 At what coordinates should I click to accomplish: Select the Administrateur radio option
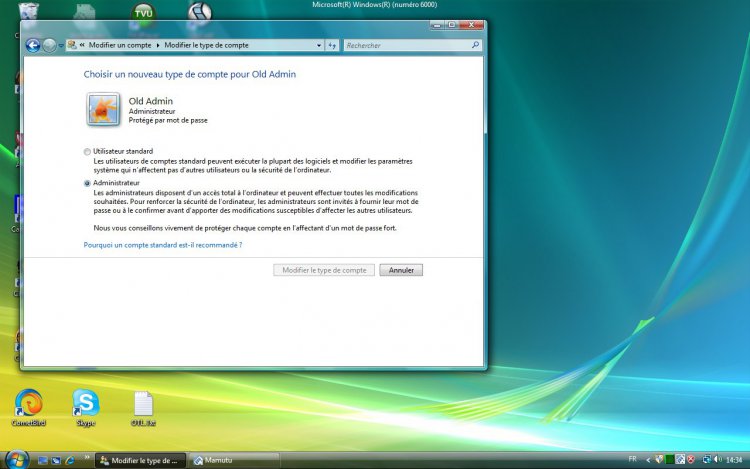pyautogui.click(x=87, y=183)
